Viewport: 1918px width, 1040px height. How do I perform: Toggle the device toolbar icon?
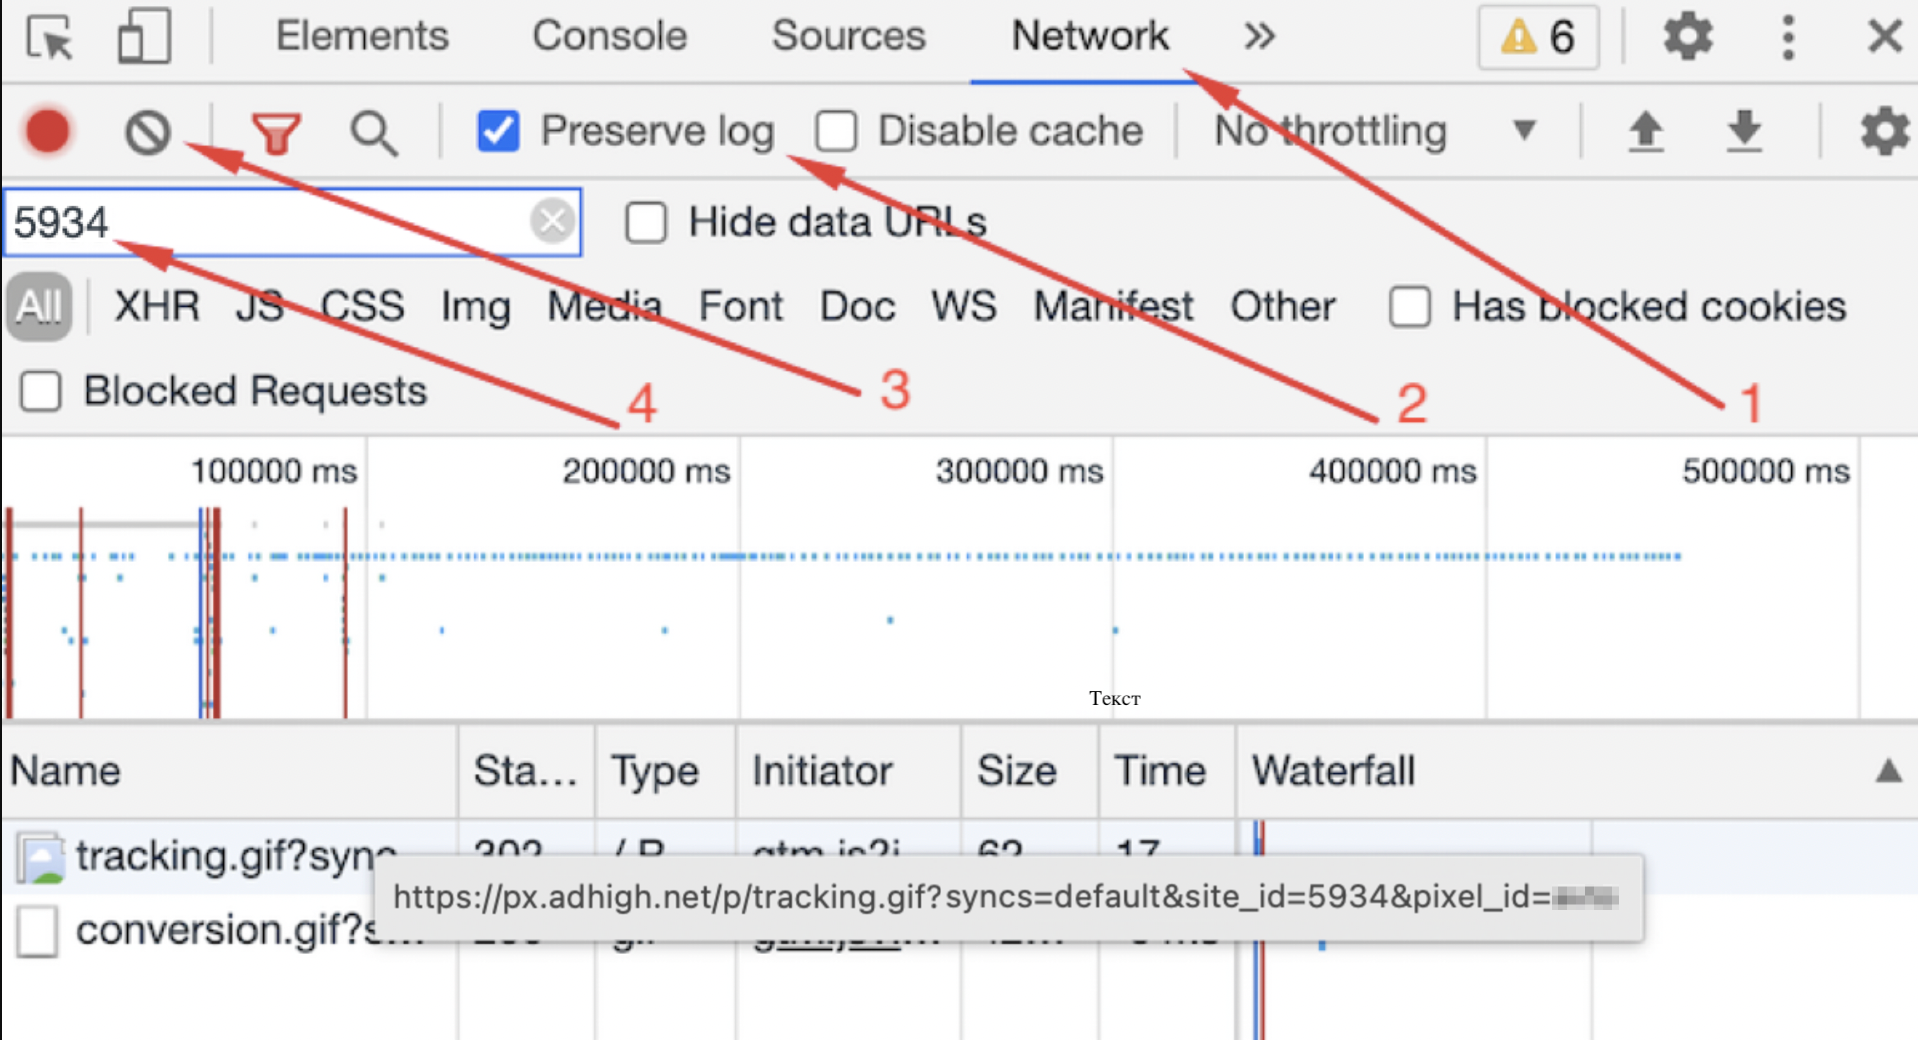[144, 38]
